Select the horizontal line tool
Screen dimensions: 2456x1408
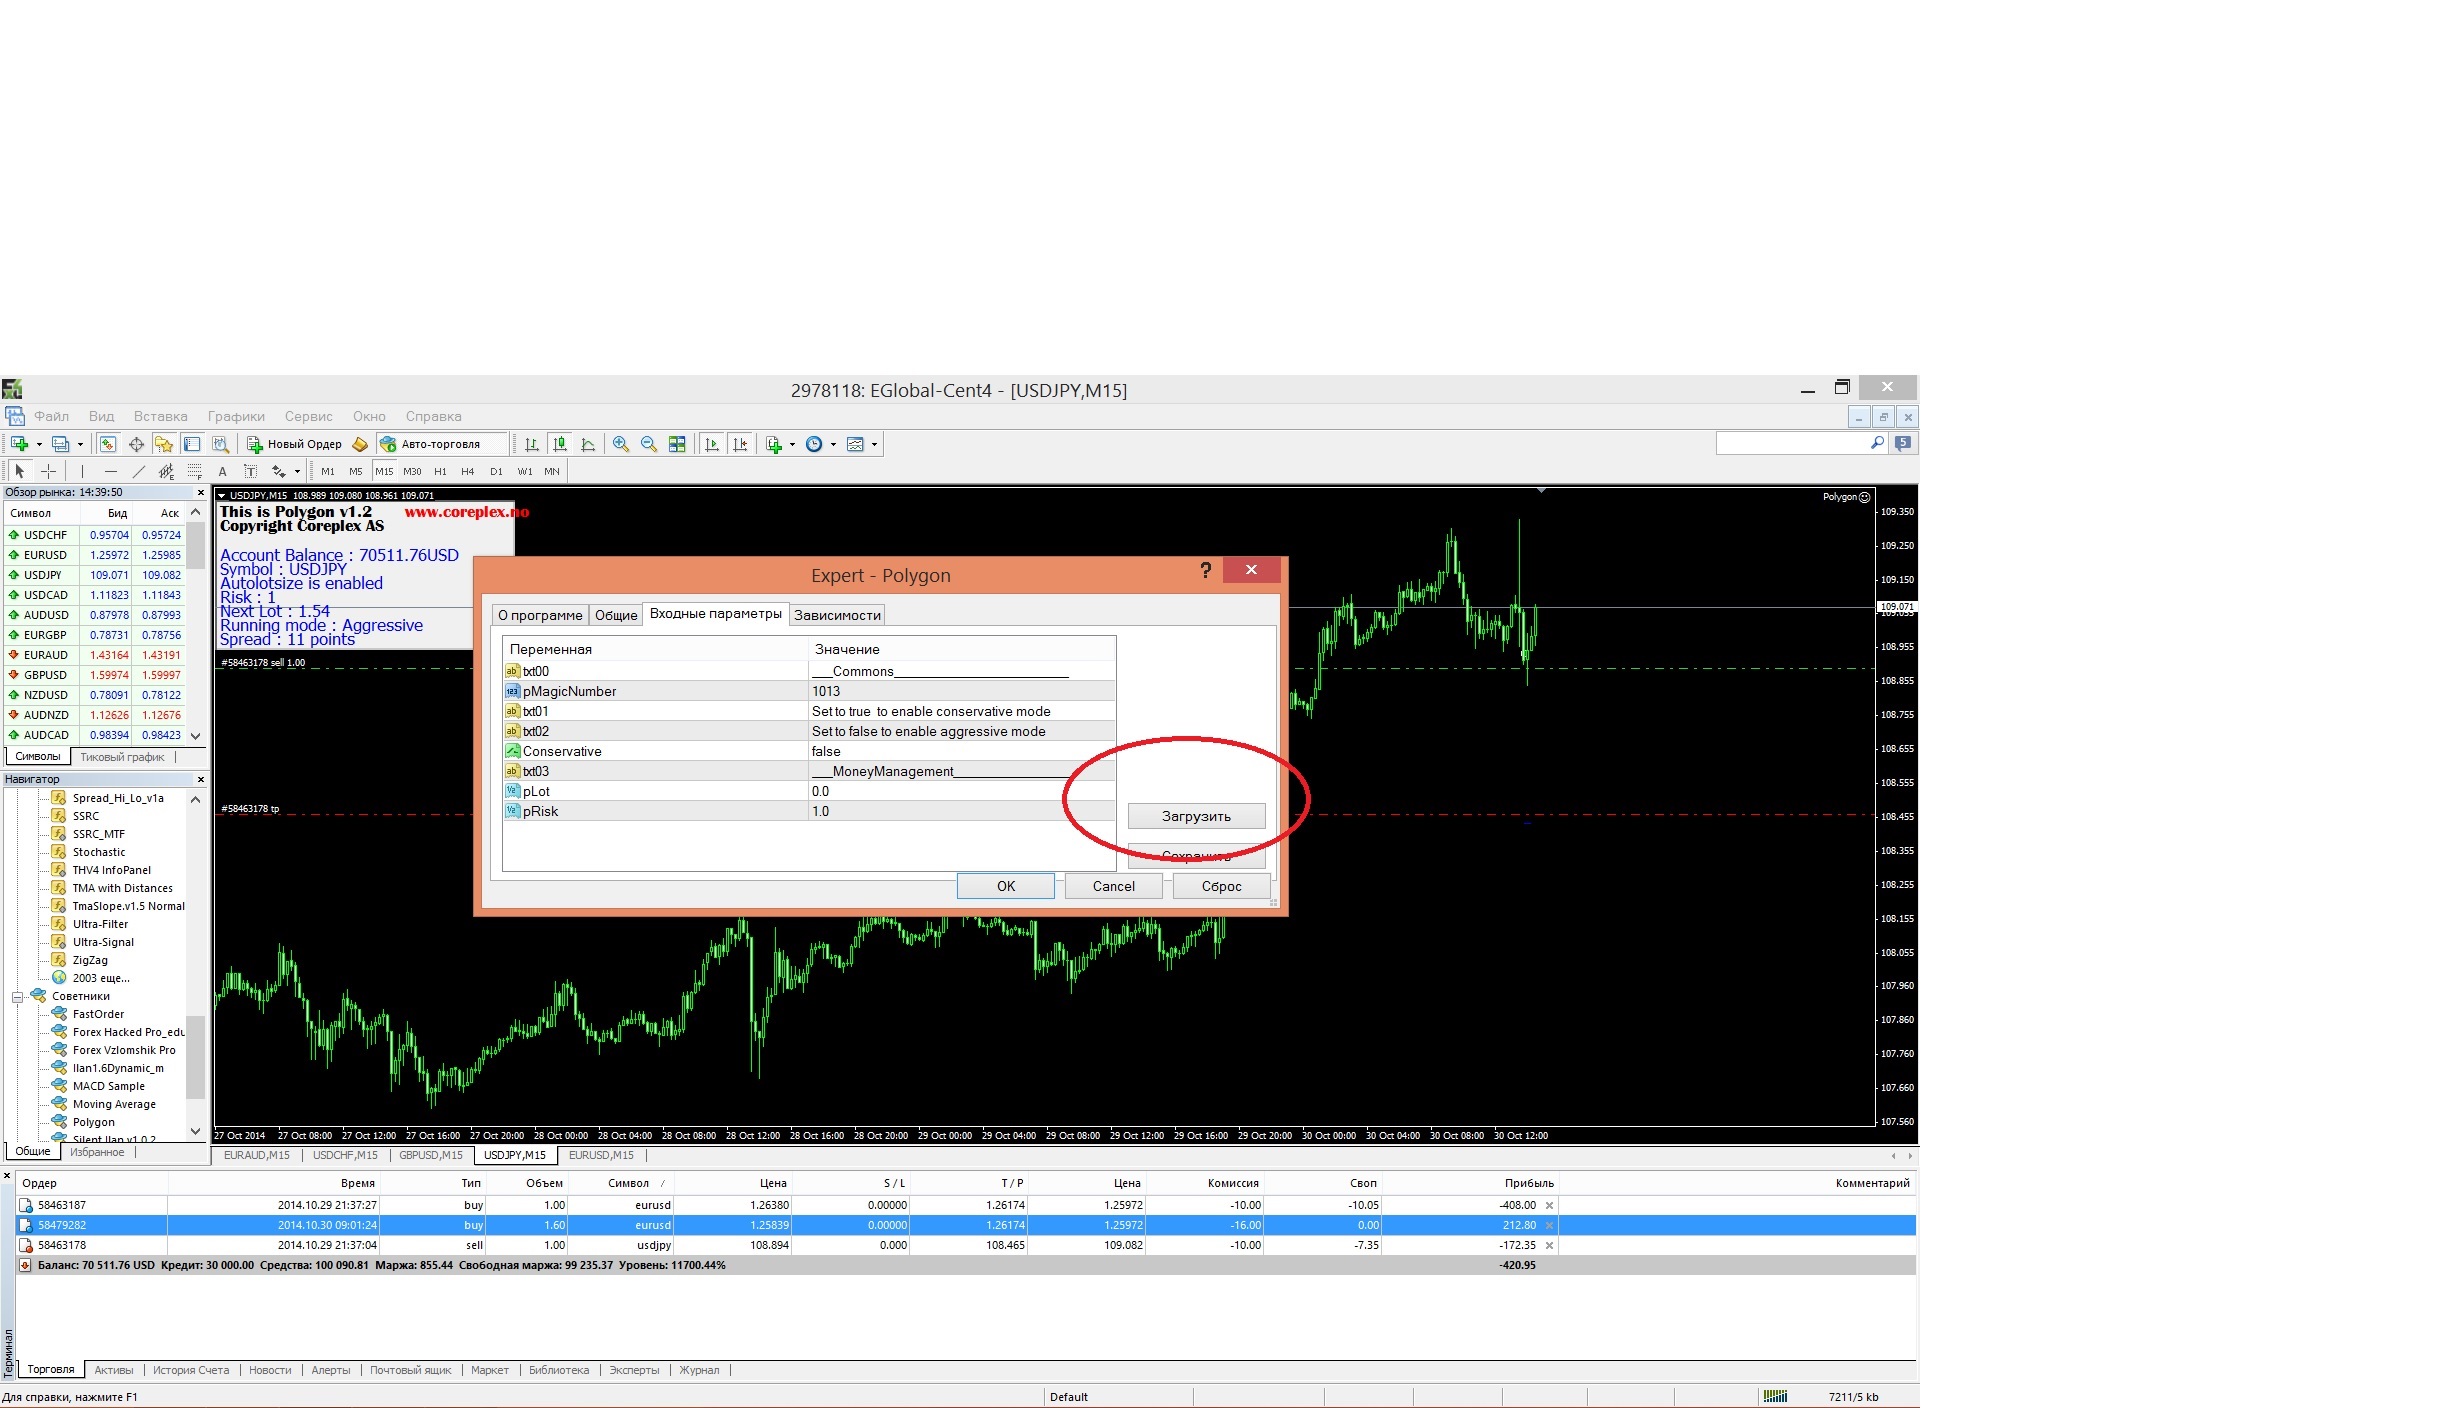[110, 471]
